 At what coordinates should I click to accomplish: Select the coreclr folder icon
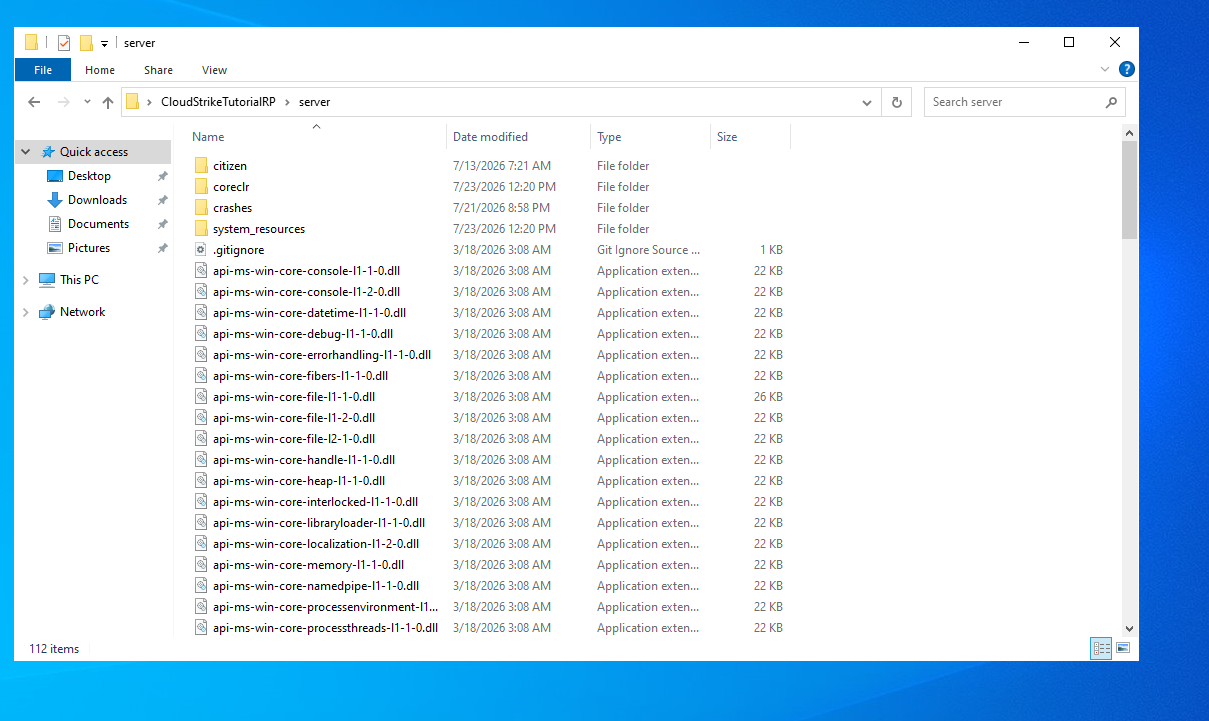coord(200,187)
